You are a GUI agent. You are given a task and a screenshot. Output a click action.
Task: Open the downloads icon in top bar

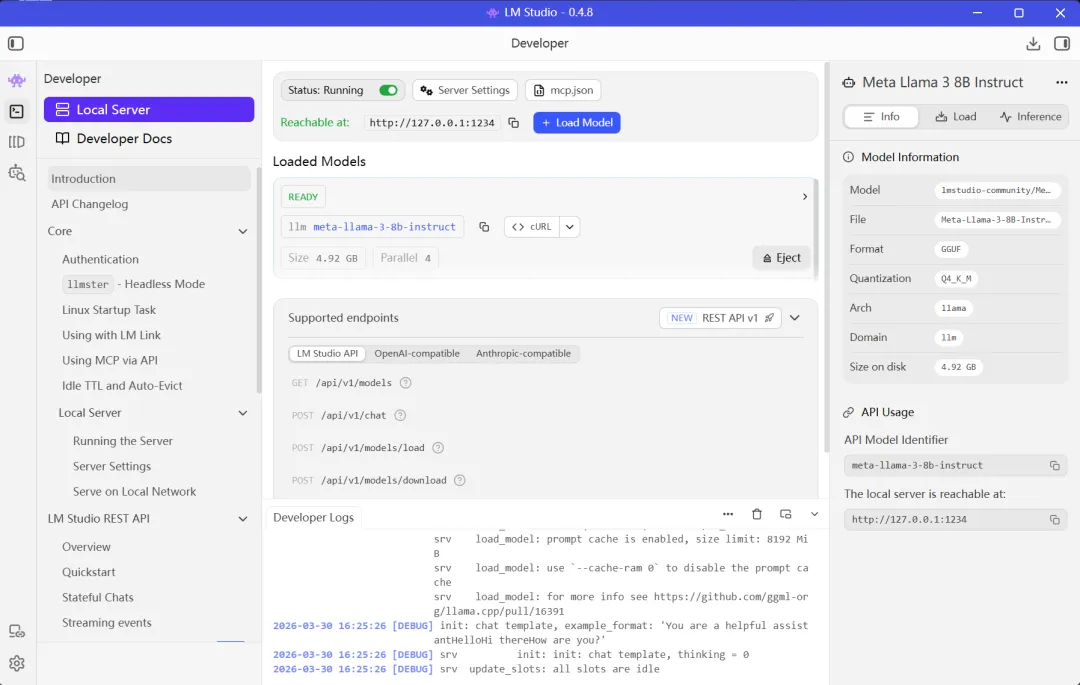click(1032, 43)
